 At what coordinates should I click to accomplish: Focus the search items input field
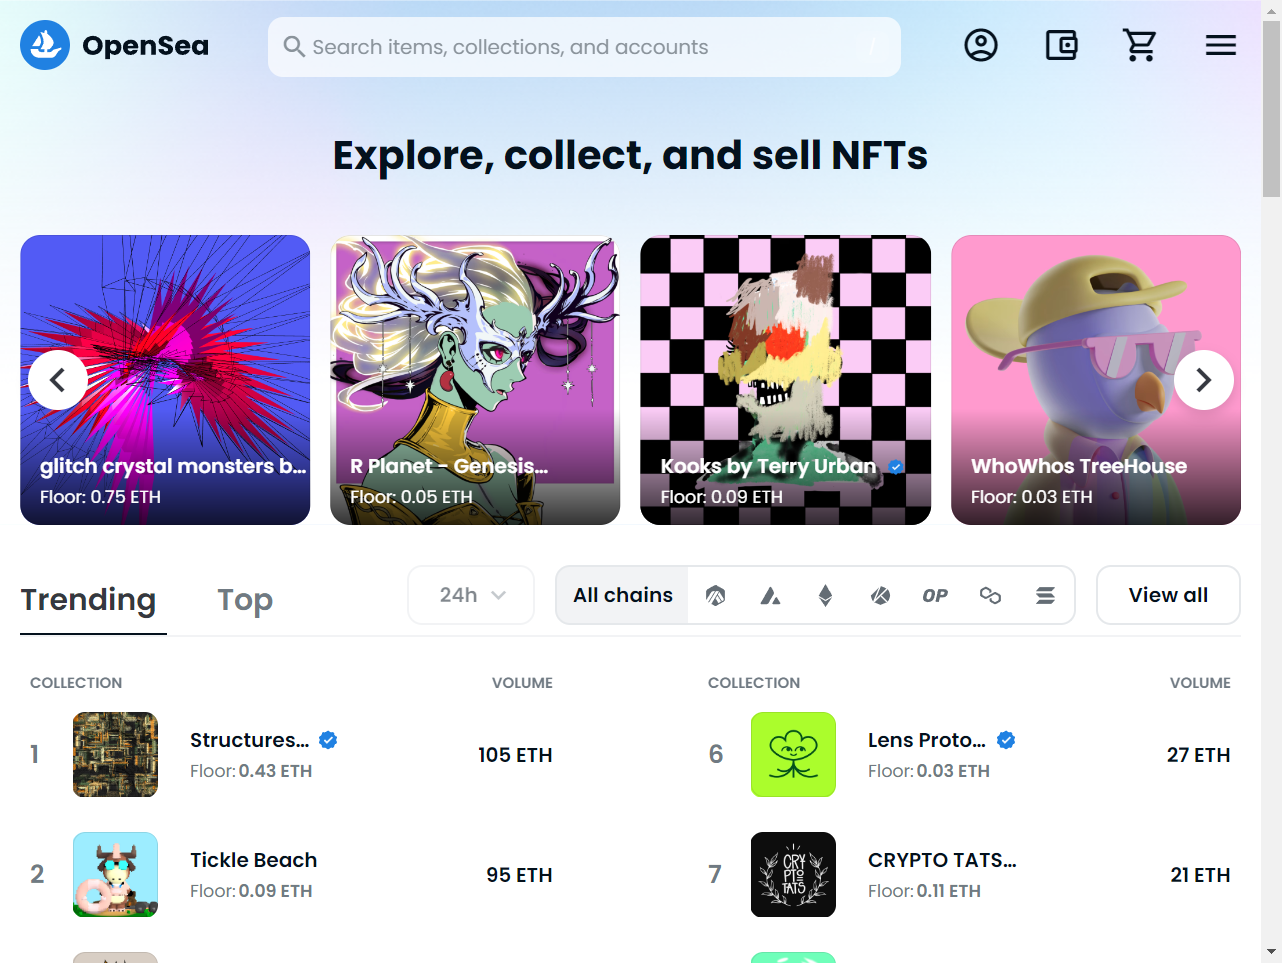[585, 47]
